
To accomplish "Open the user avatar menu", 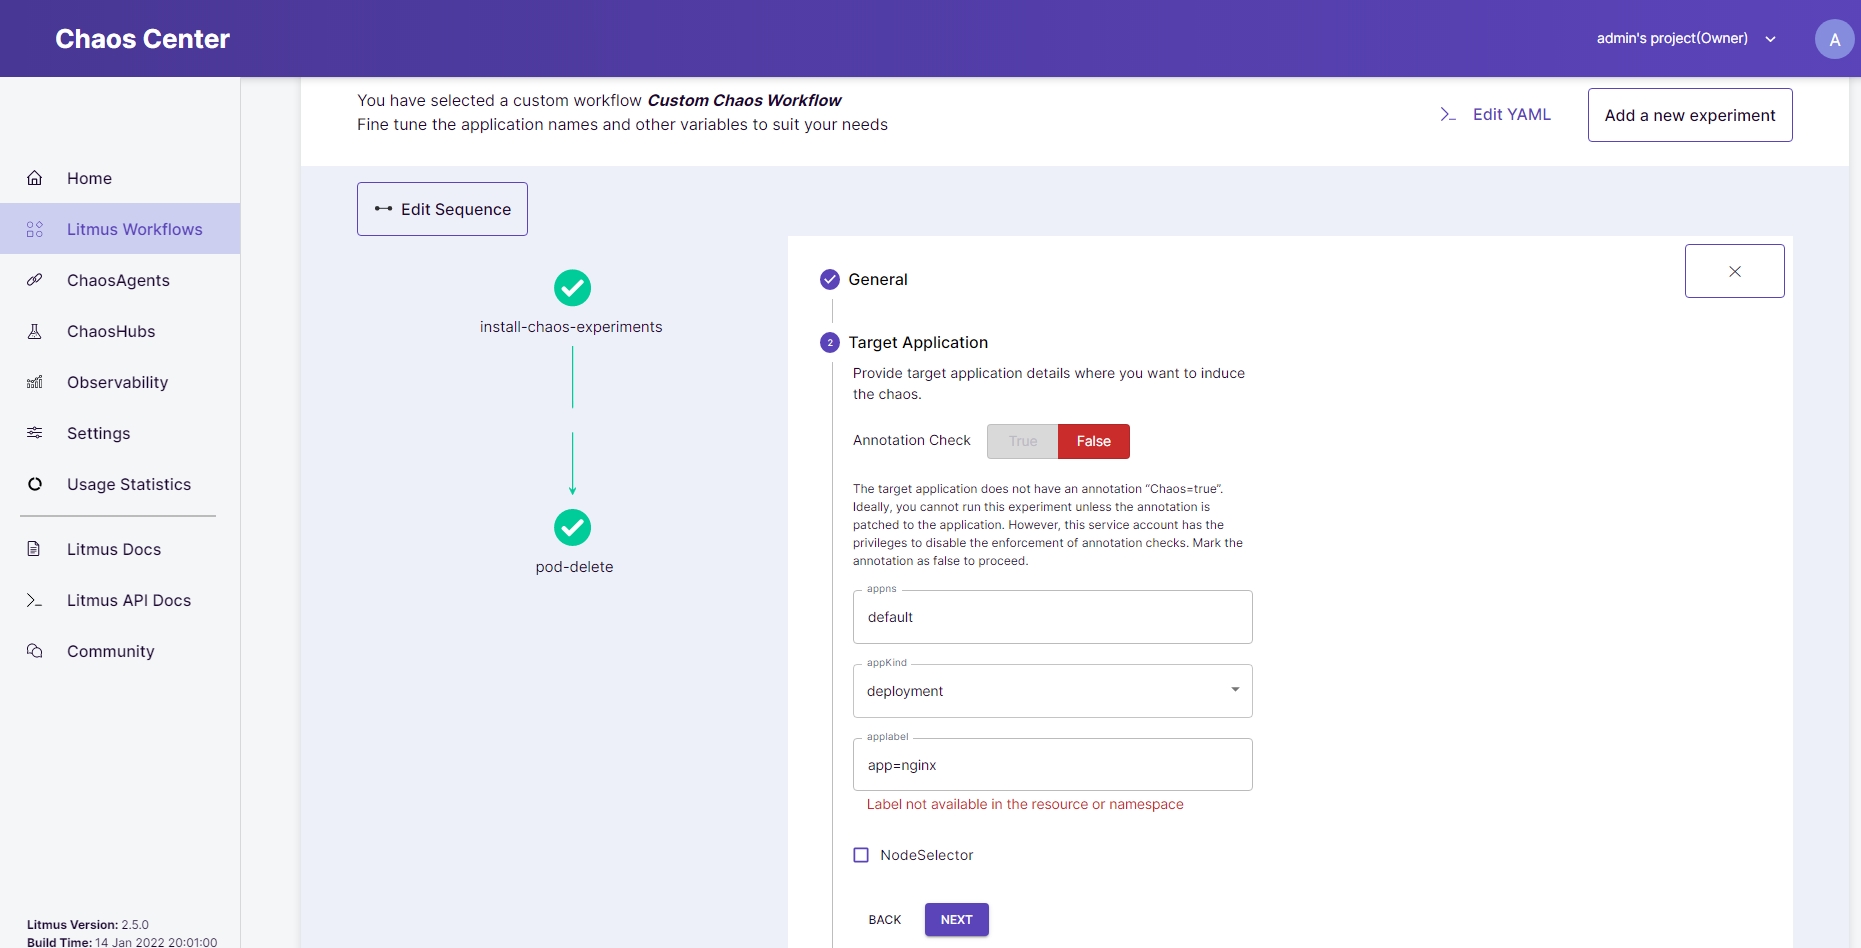I will (1834, 39).
